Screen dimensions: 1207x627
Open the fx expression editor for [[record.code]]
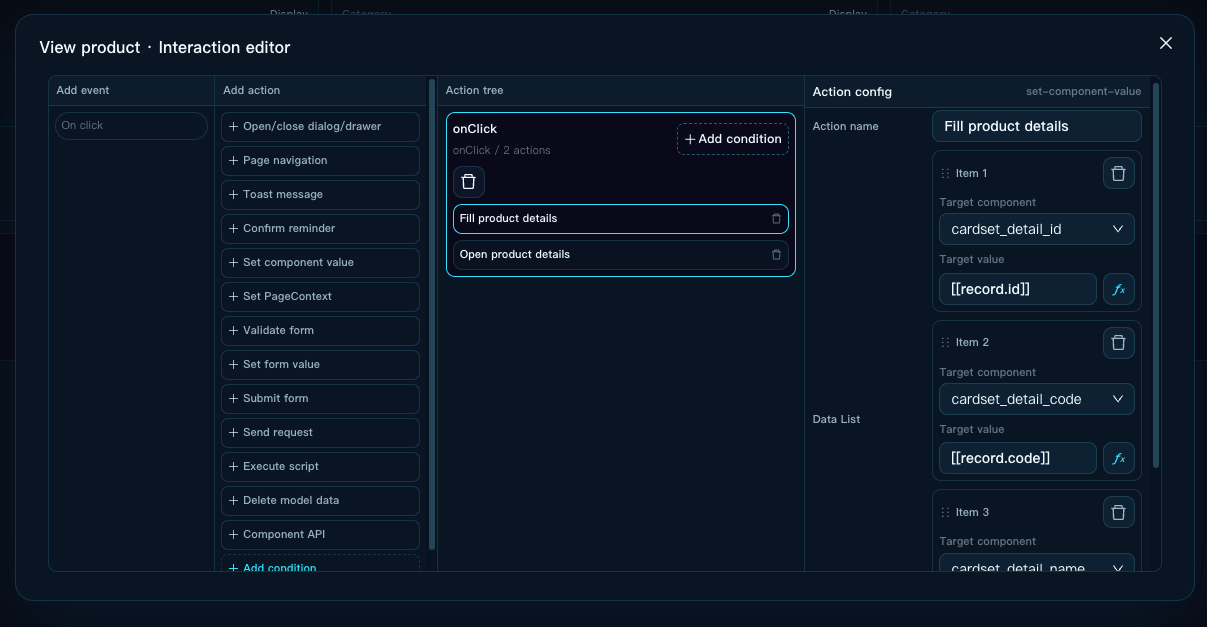tap(1118, 458)
